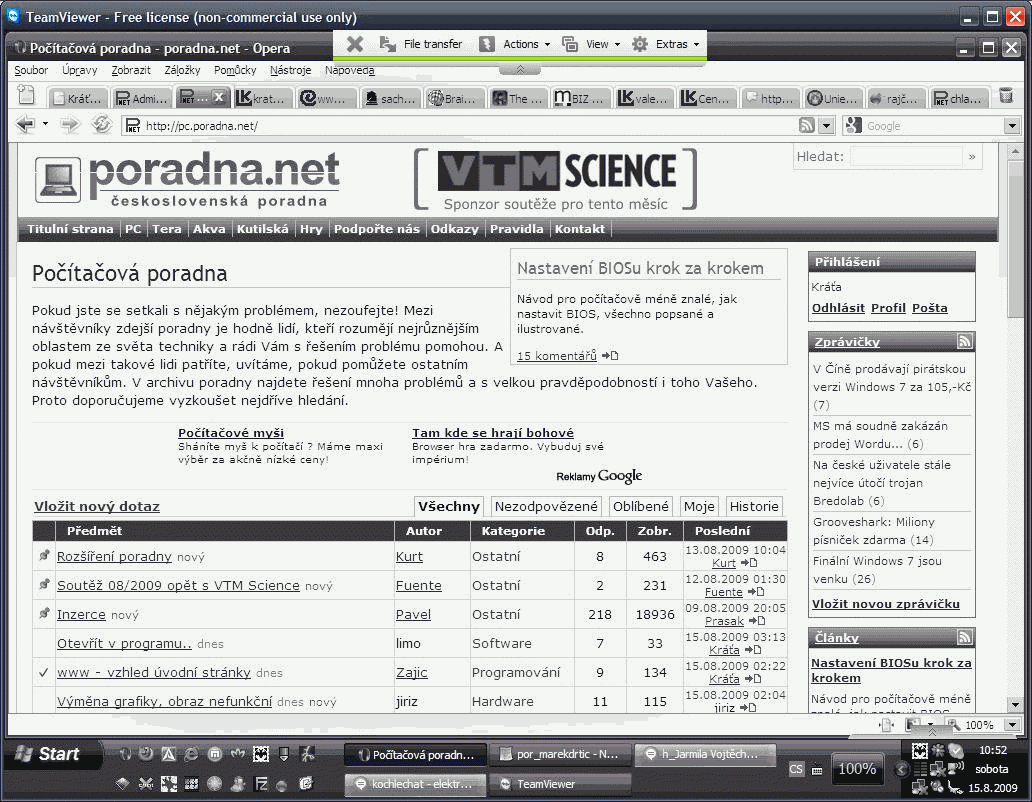The image size is (1032, 802).
Task: Switch to kochlechat taskbar window
Action: tap(415, 784)
